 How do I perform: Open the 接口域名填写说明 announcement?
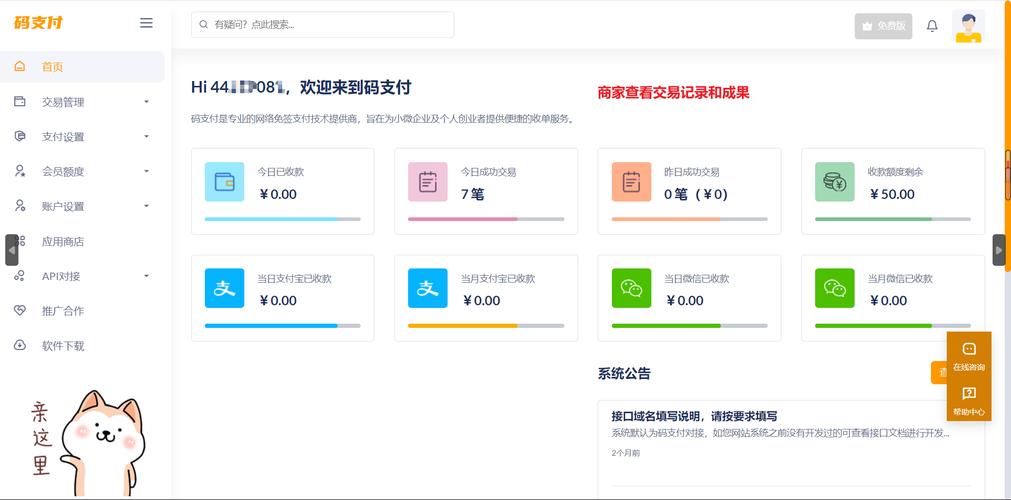694,416
